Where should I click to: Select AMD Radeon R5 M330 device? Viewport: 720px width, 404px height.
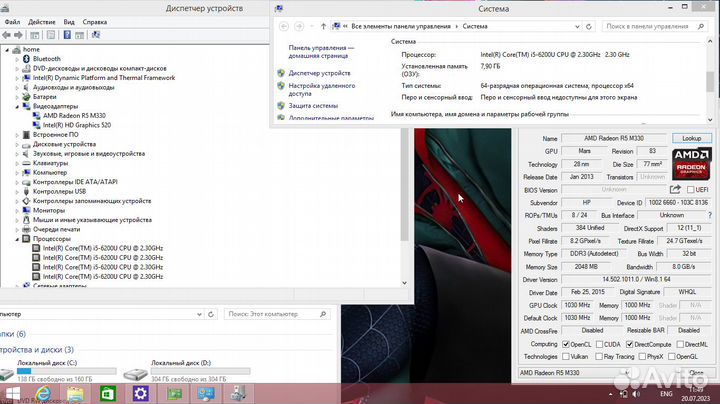click(x=74, y=116)
